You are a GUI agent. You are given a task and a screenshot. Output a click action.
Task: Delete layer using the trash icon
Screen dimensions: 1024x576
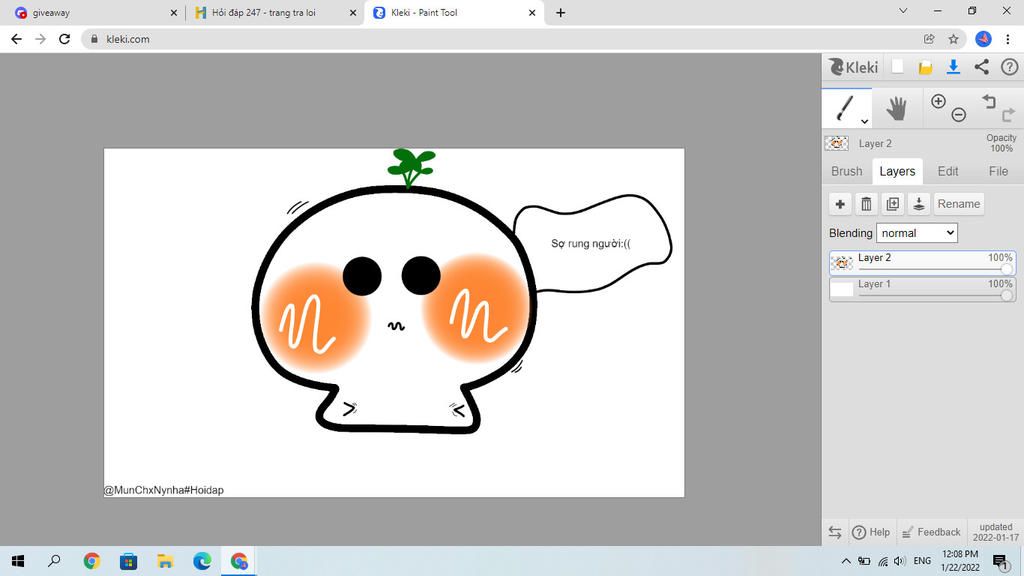click(x=866, y=204)
